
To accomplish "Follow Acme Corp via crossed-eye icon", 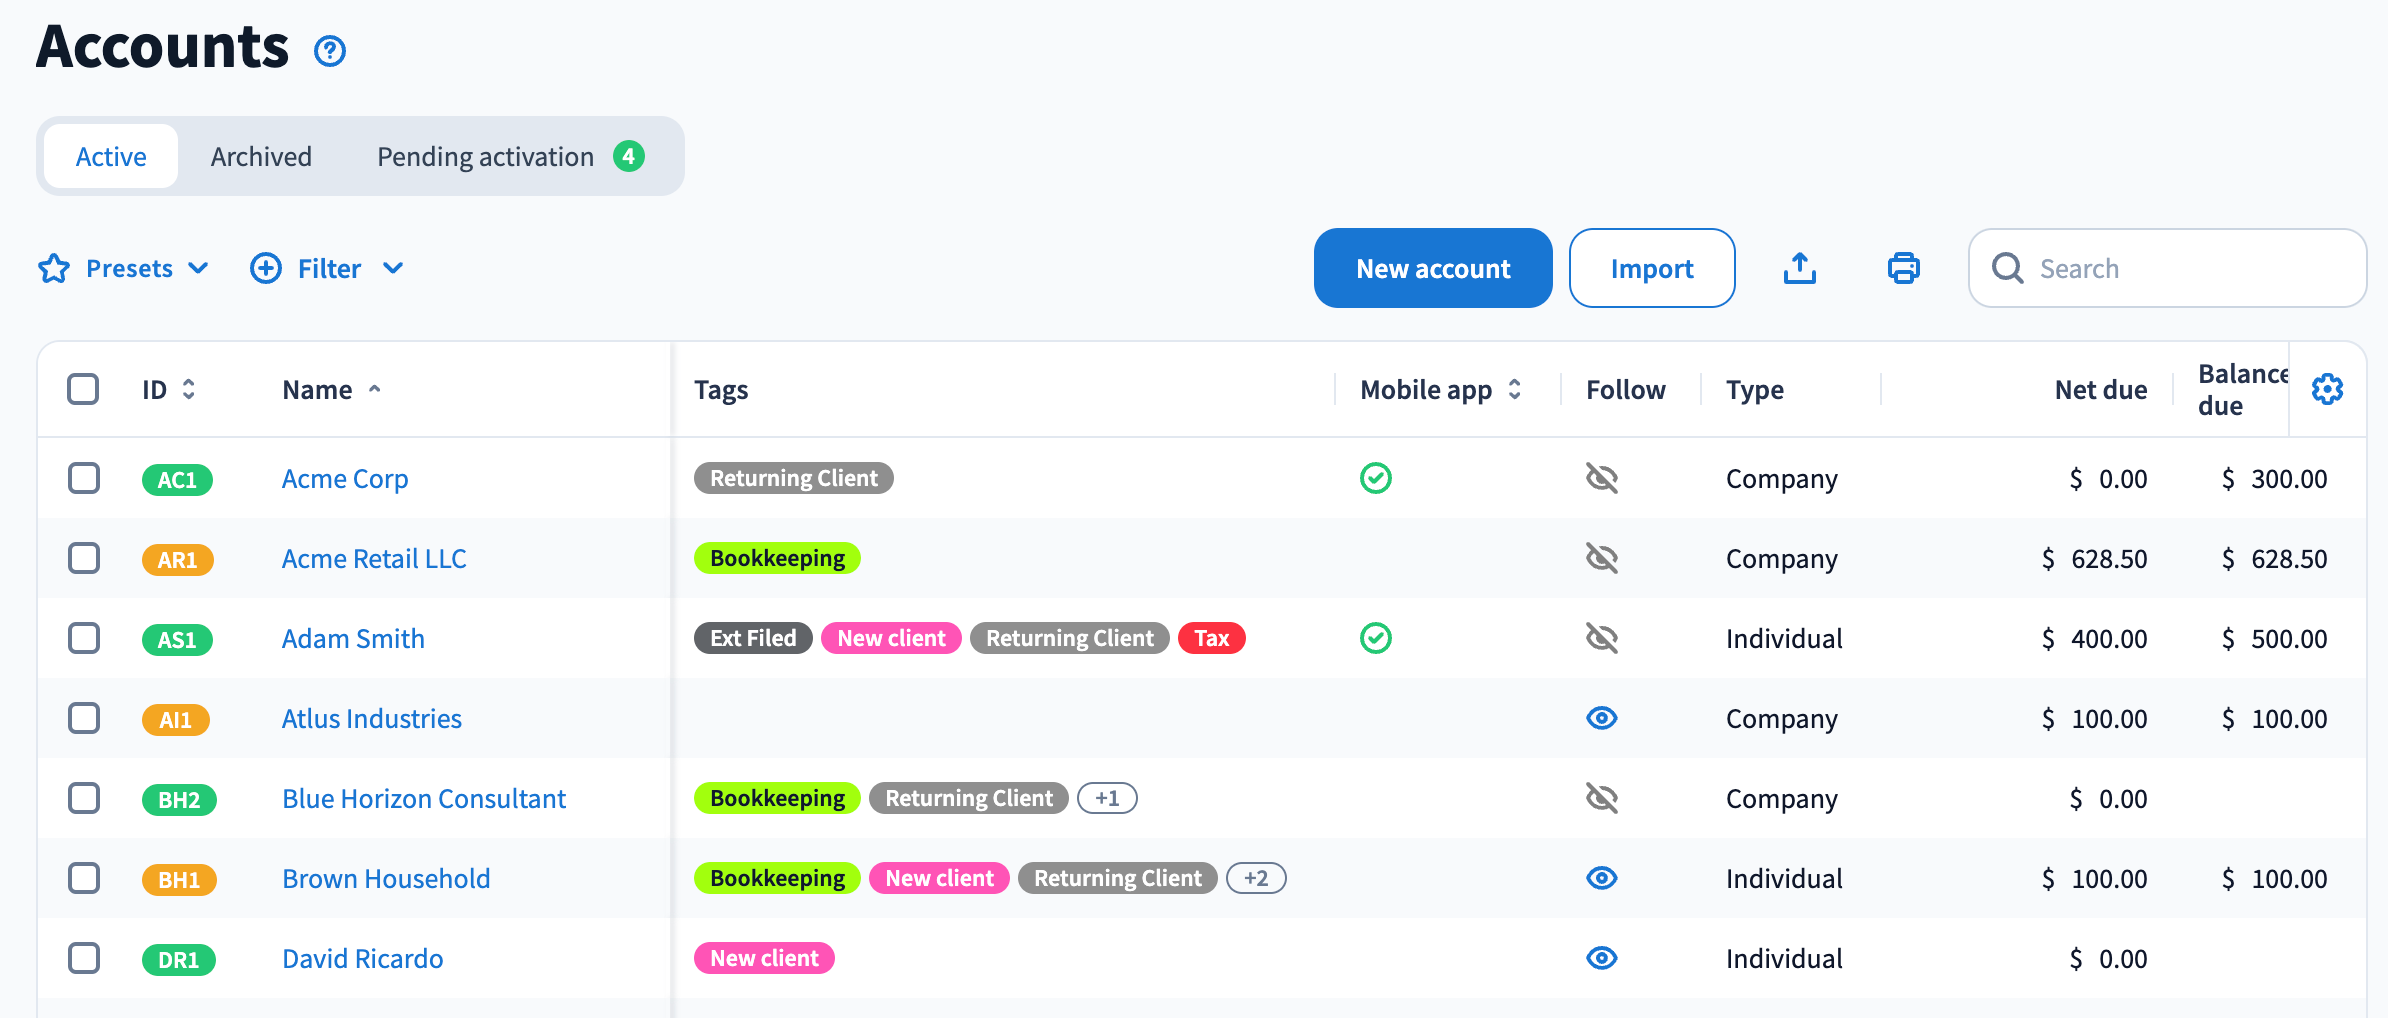I will pos(1602,478).
